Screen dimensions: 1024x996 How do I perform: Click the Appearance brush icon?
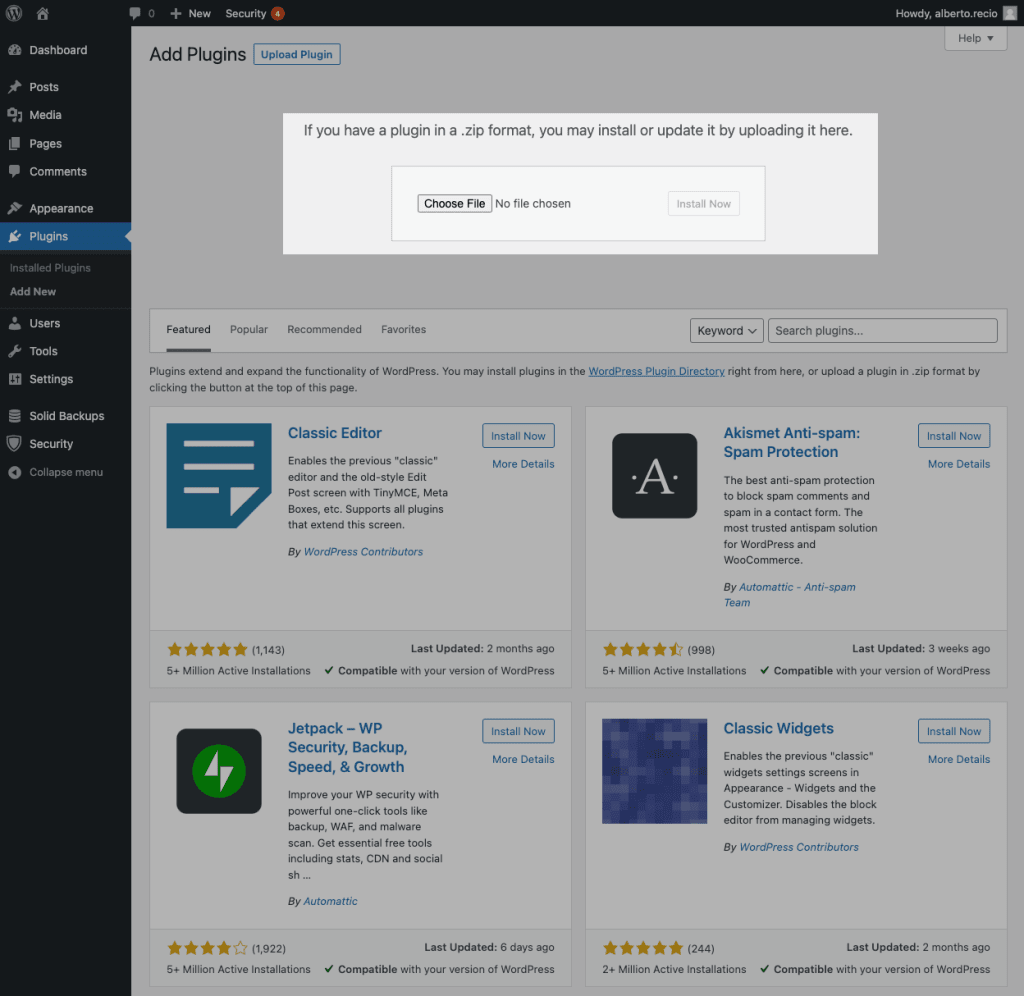coord(14,208)
